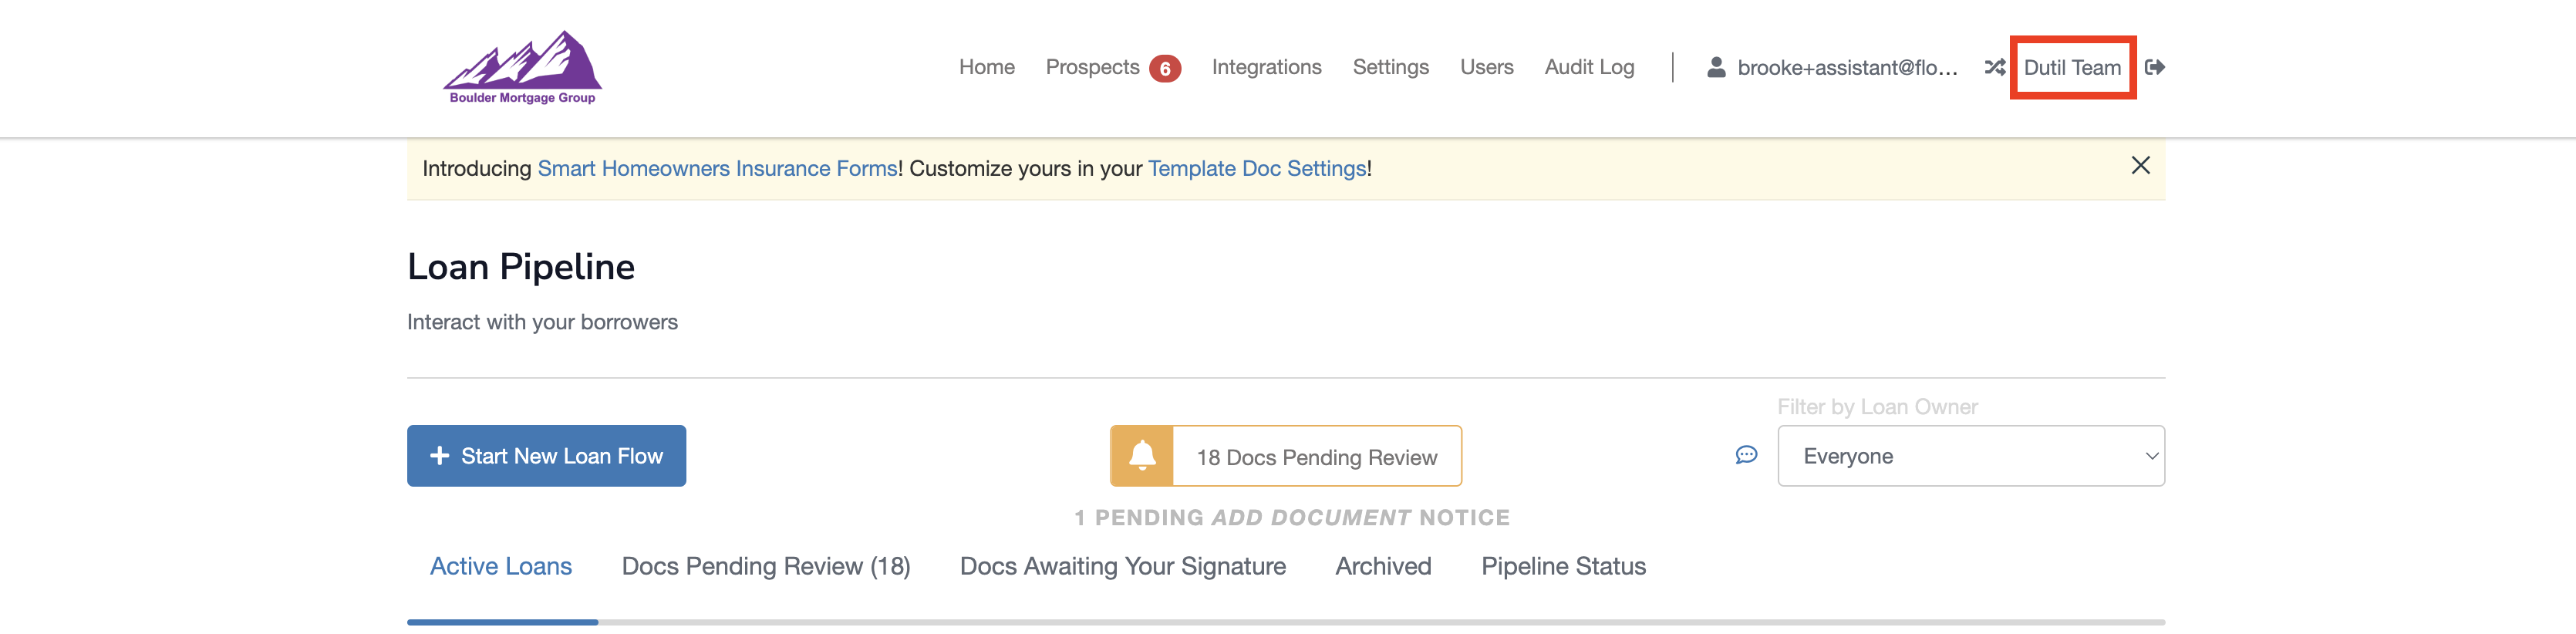Open the Home menu item
The image size is (2576, 634).
click(x=986, y=67)
